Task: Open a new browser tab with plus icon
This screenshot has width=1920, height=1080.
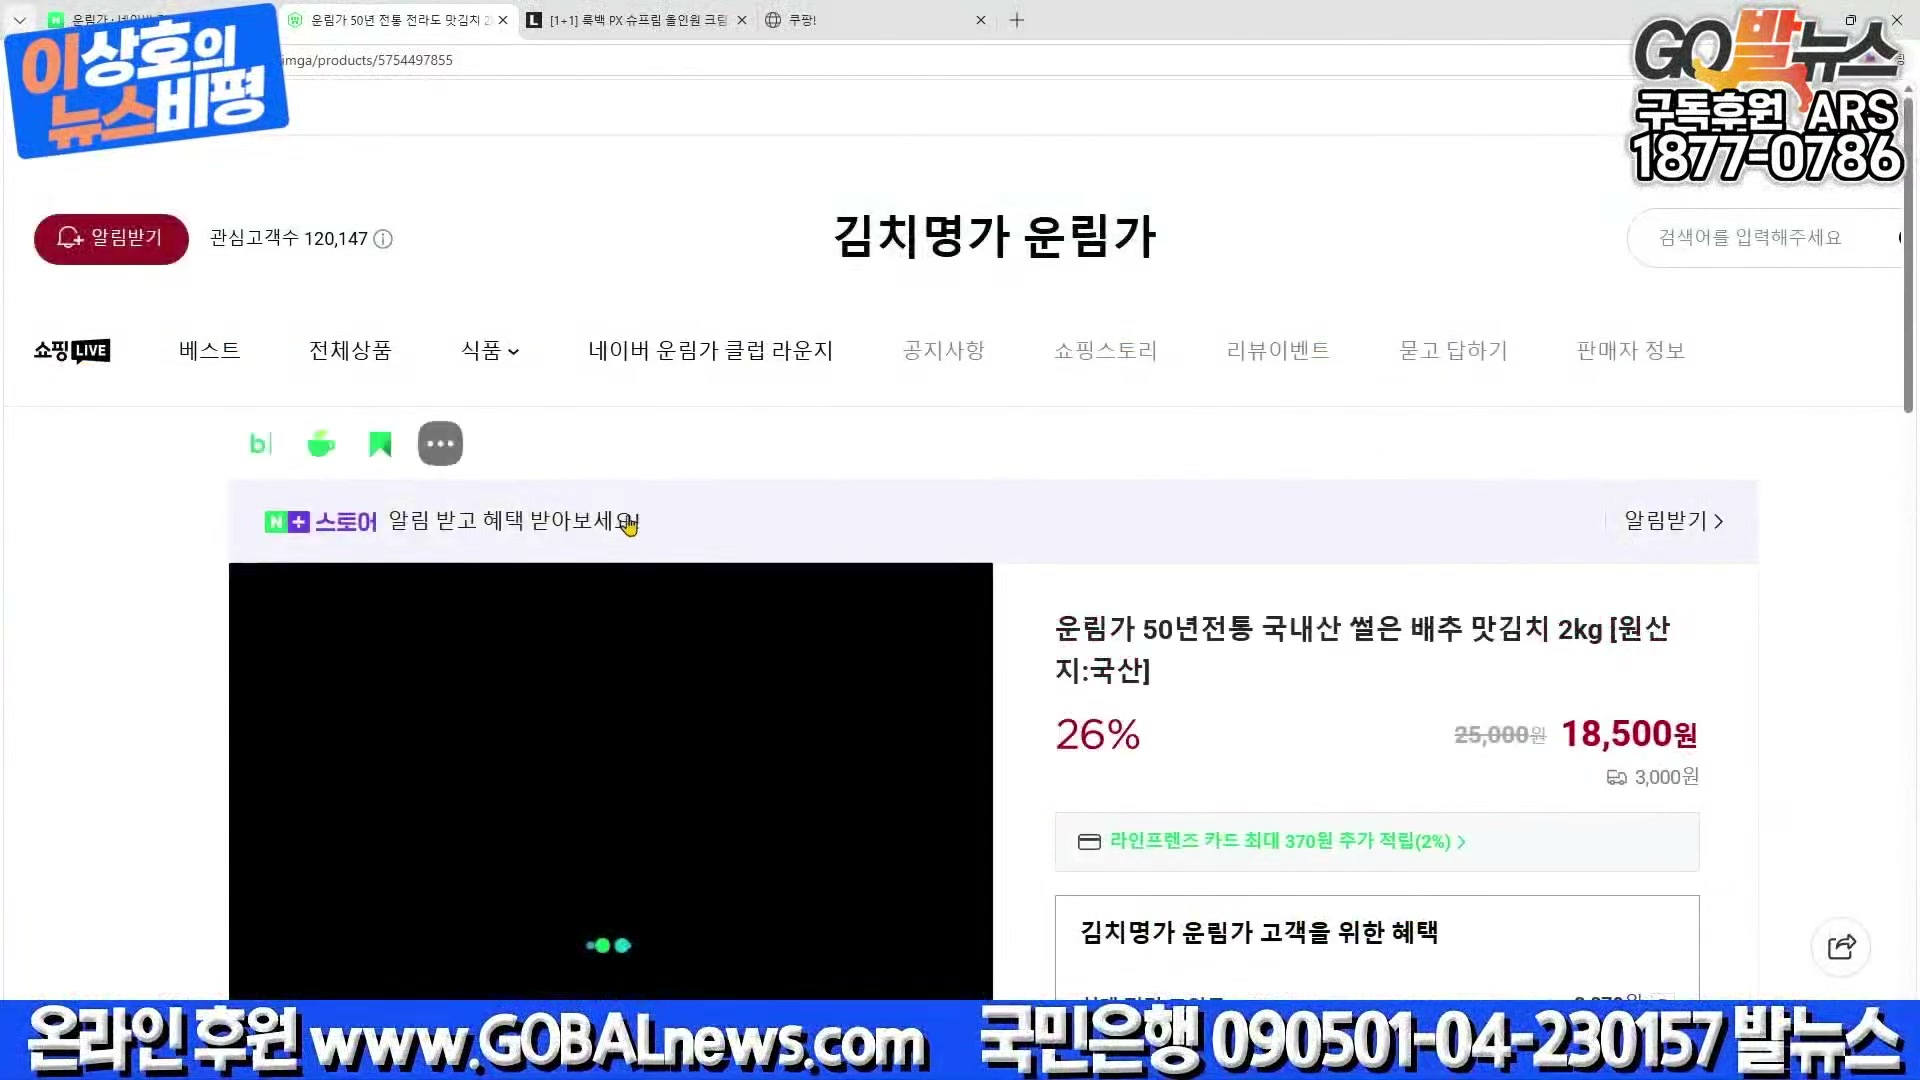Action: click(x=1017, y=20)
